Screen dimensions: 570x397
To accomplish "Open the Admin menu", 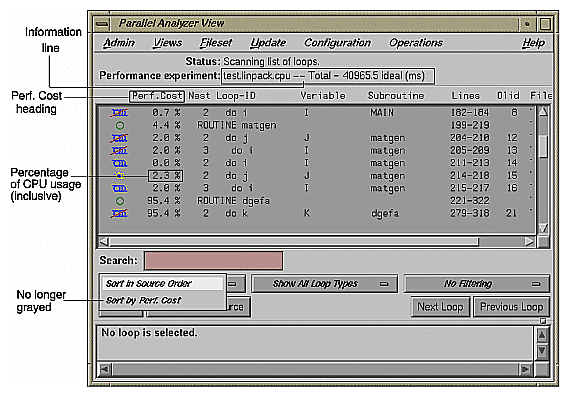I will point(119,43).
